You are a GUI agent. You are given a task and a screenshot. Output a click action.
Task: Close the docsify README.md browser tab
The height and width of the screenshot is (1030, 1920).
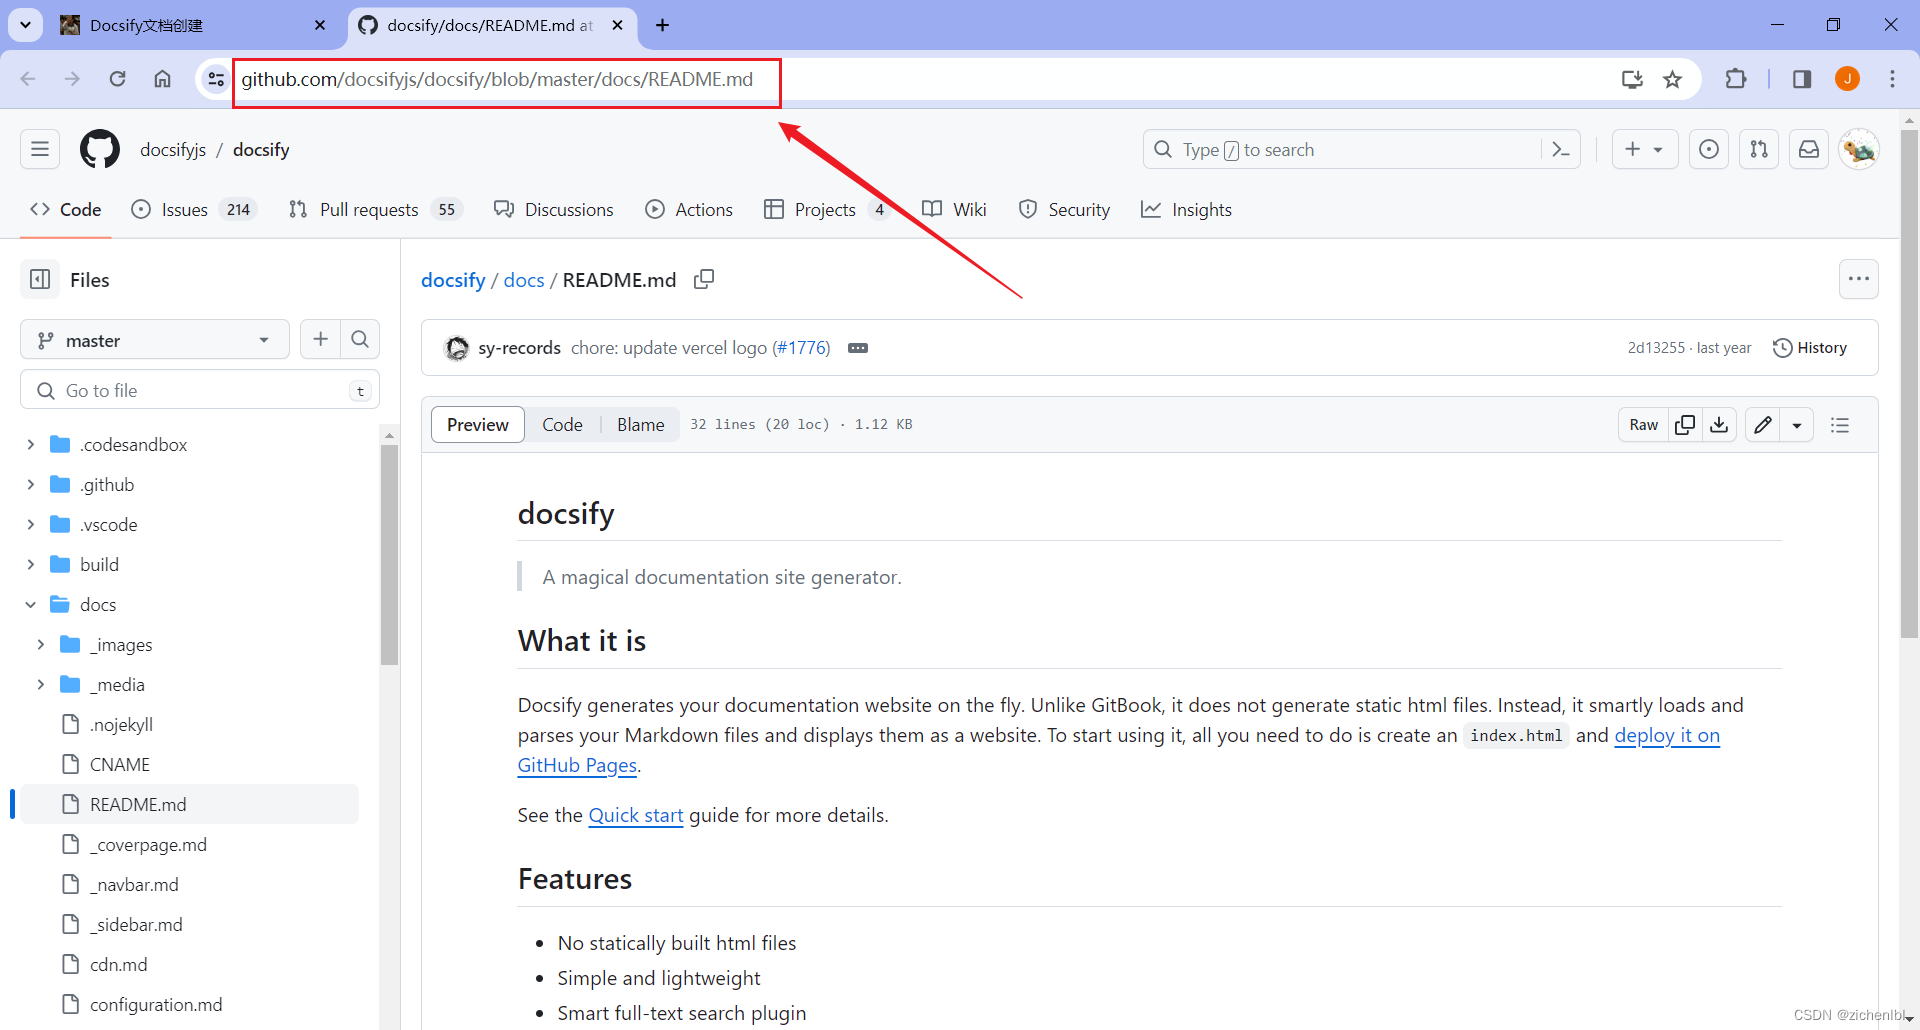pos(618,25)
